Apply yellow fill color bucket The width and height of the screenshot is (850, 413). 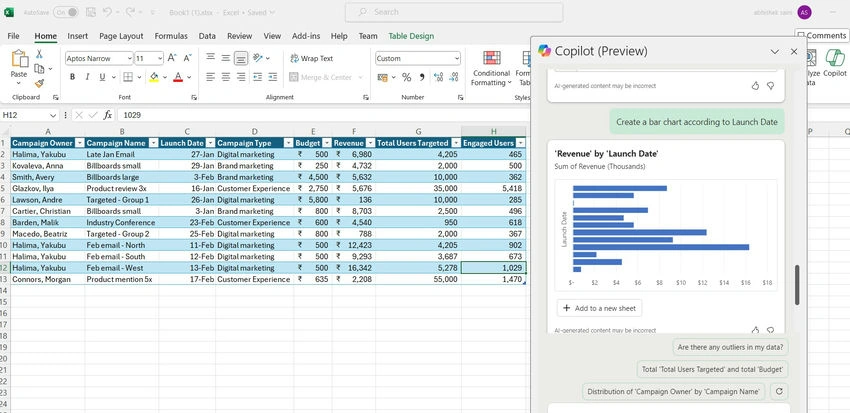pos(154,77)
